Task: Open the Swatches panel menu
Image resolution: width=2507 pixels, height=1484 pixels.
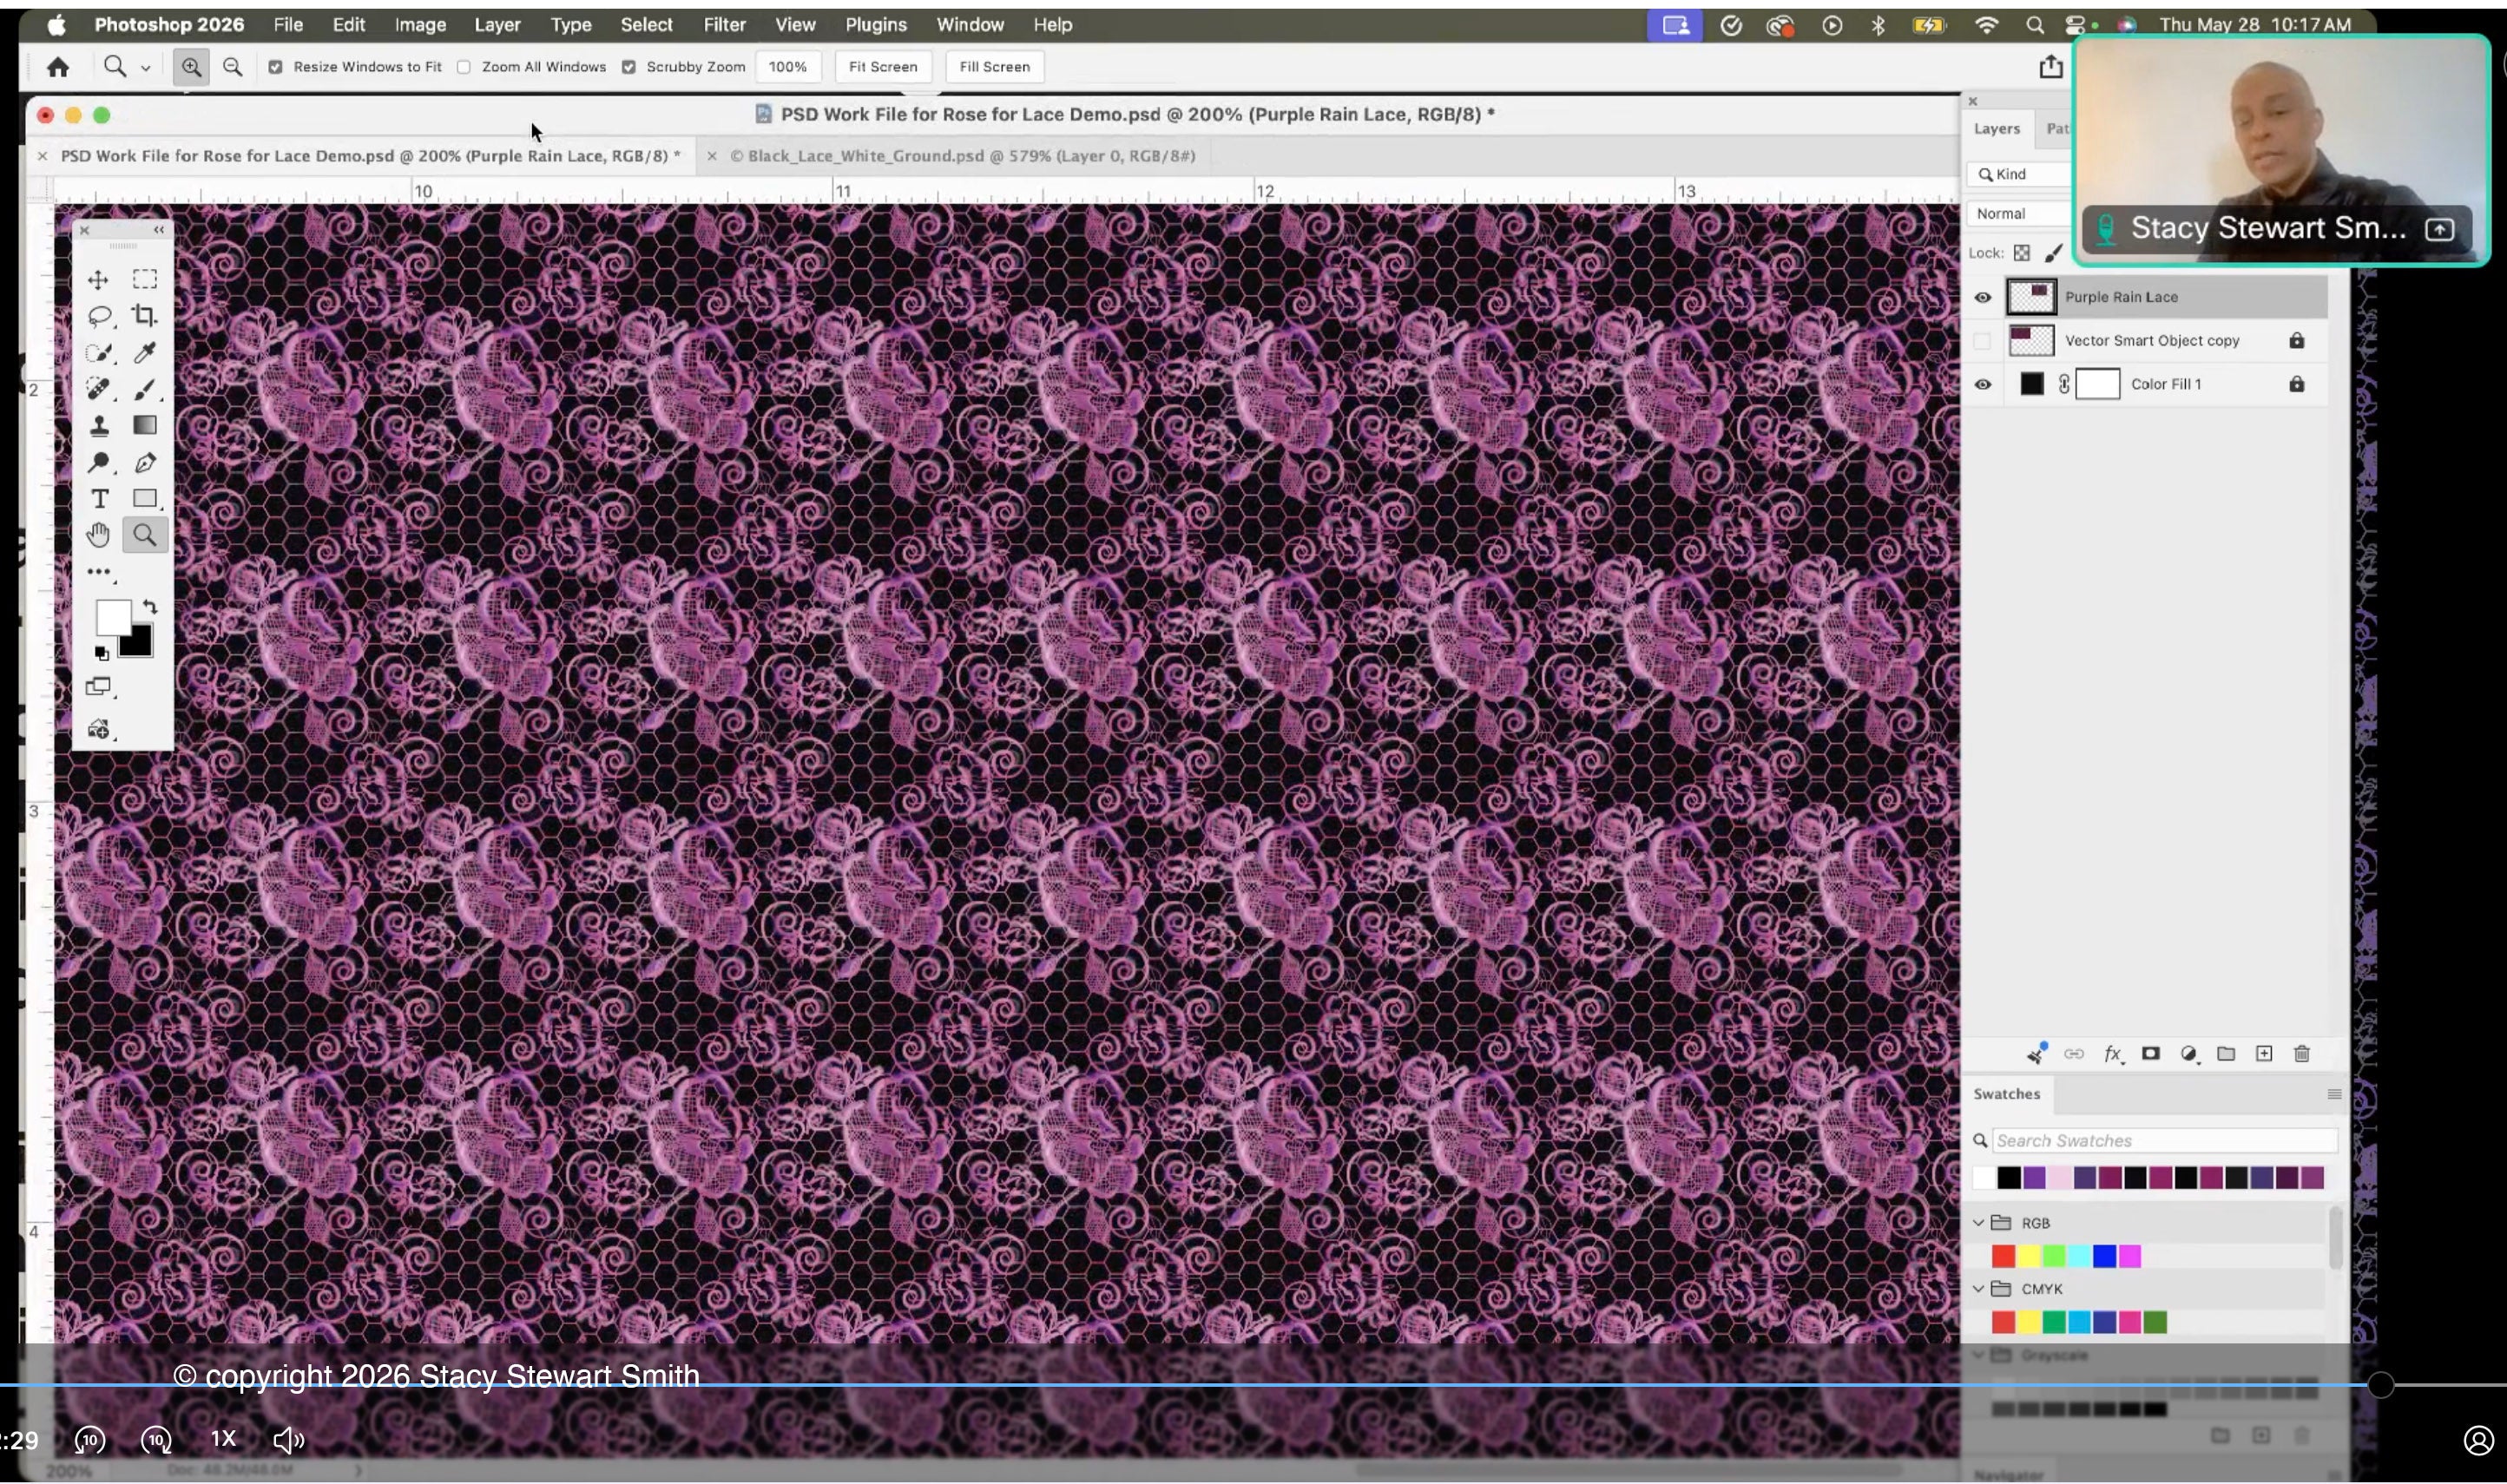Action: point(2334,1094)
